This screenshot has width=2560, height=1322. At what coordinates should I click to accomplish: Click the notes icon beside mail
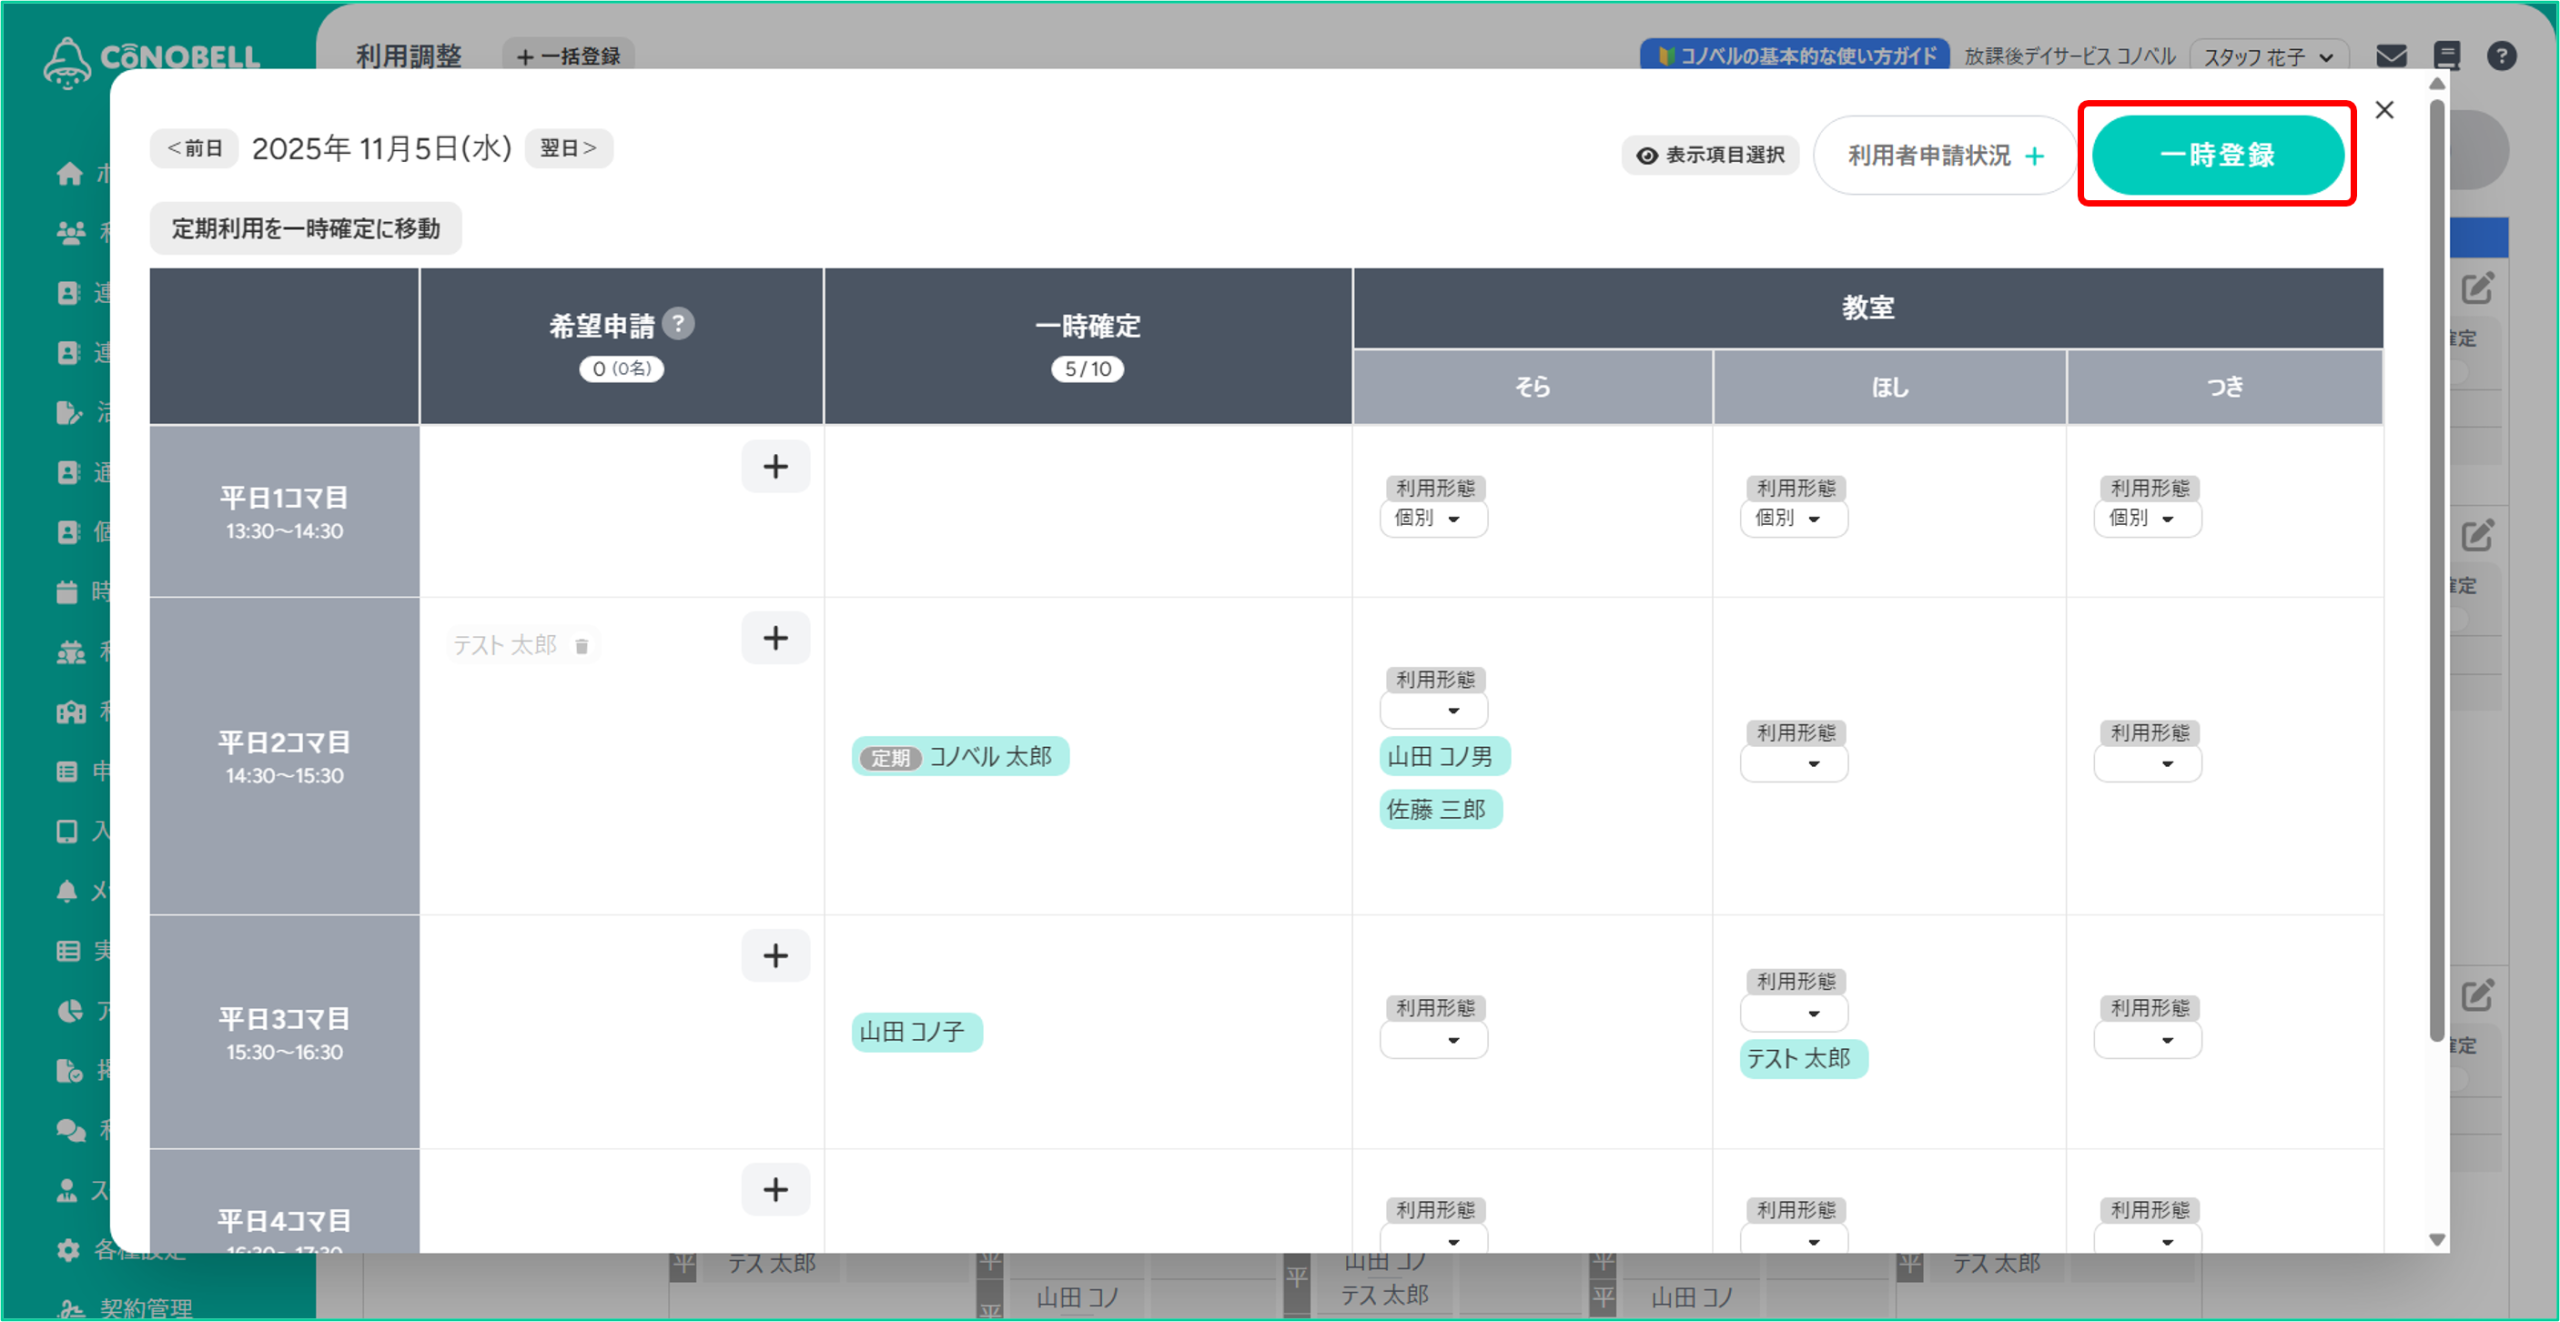tap(2446, 56)
